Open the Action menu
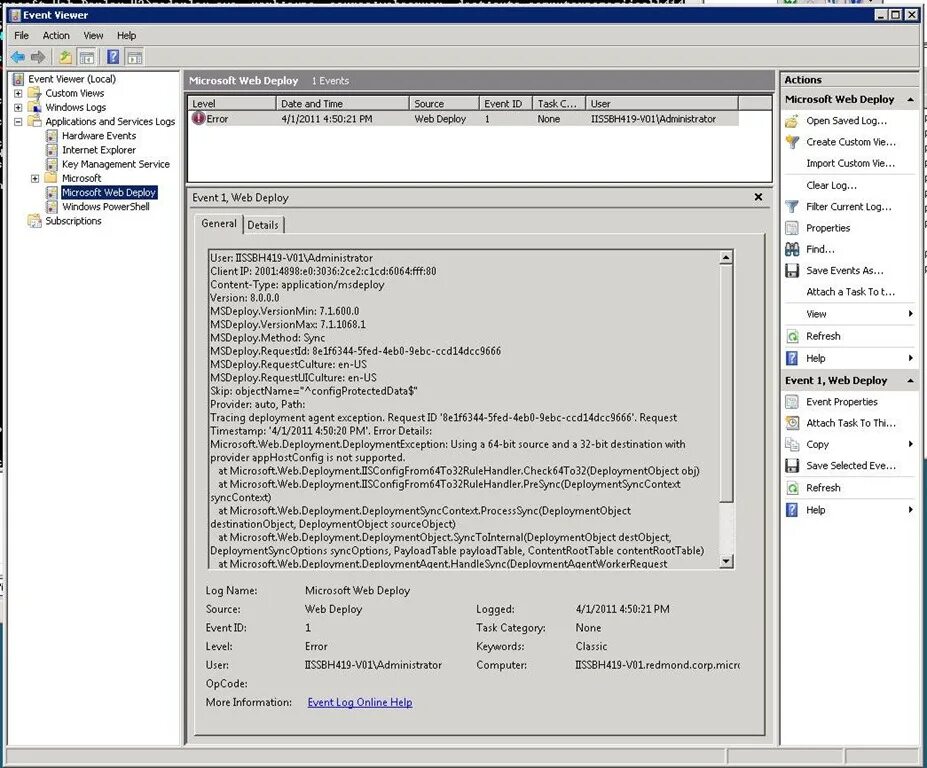927x768 pixels. (x=56, y=35)
